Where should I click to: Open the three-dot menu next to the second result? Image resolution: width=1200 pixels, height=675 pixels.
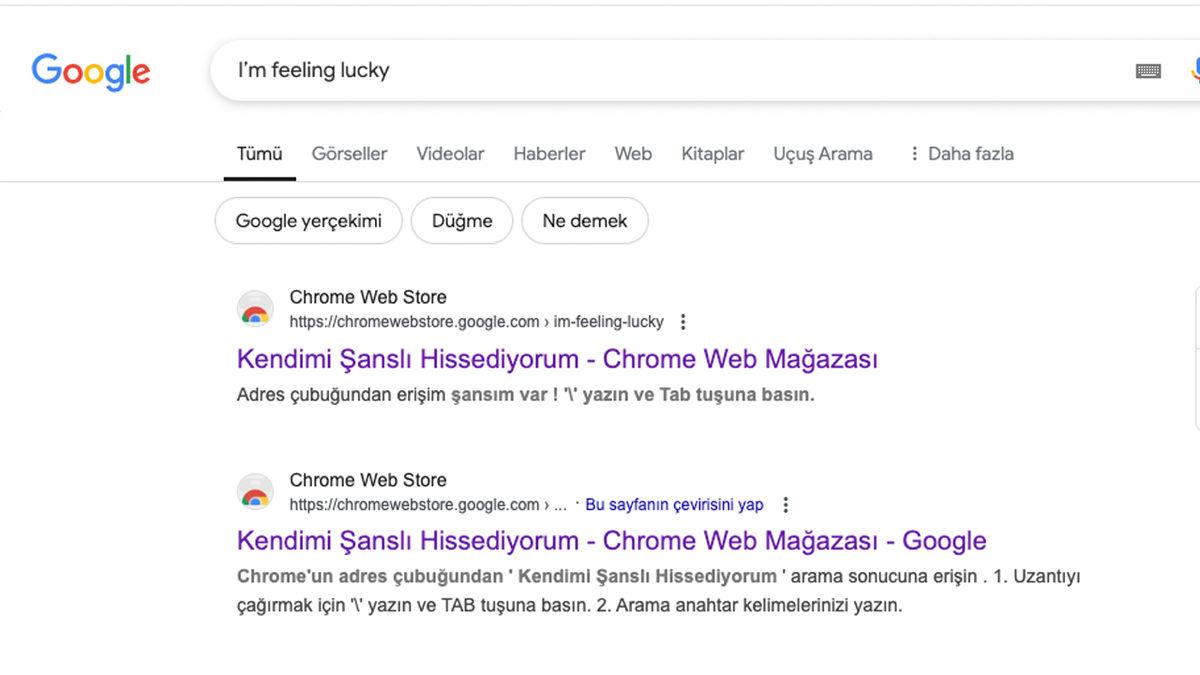[786, 505]
